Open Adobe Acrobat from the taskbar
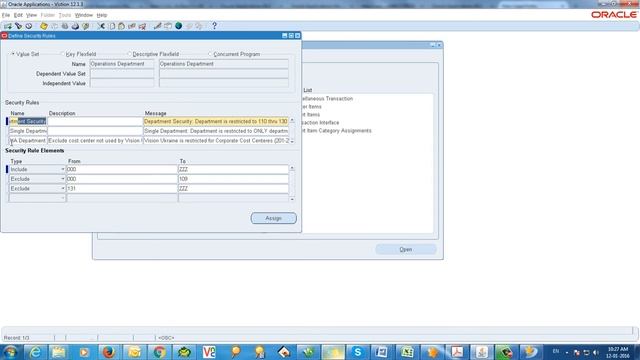The height and width of the screenshot is (360, 640). click(457, 352)
